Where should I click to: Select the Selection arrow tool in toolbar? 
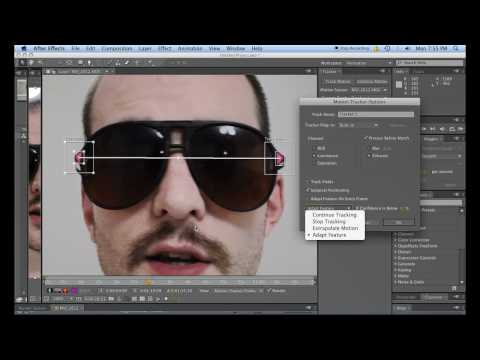(x=22, y=62)
